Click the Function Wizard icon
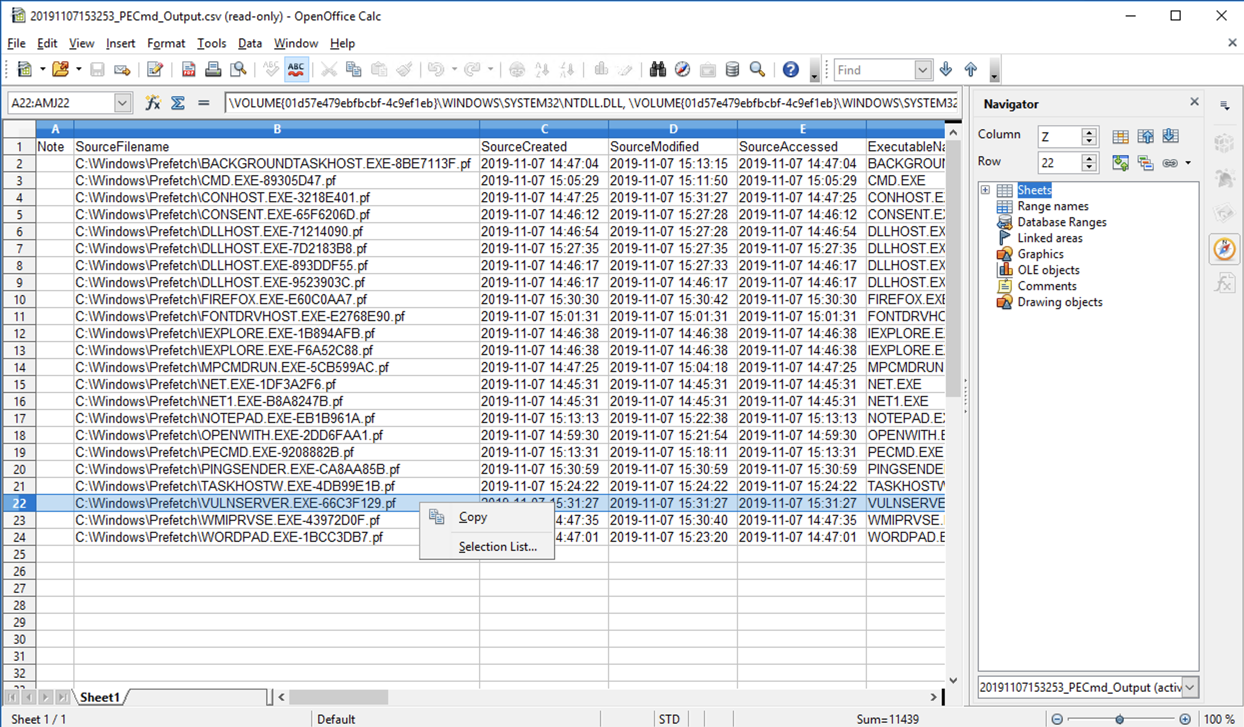The width and height of the screenshot is (1244, 727). point(152,103)
